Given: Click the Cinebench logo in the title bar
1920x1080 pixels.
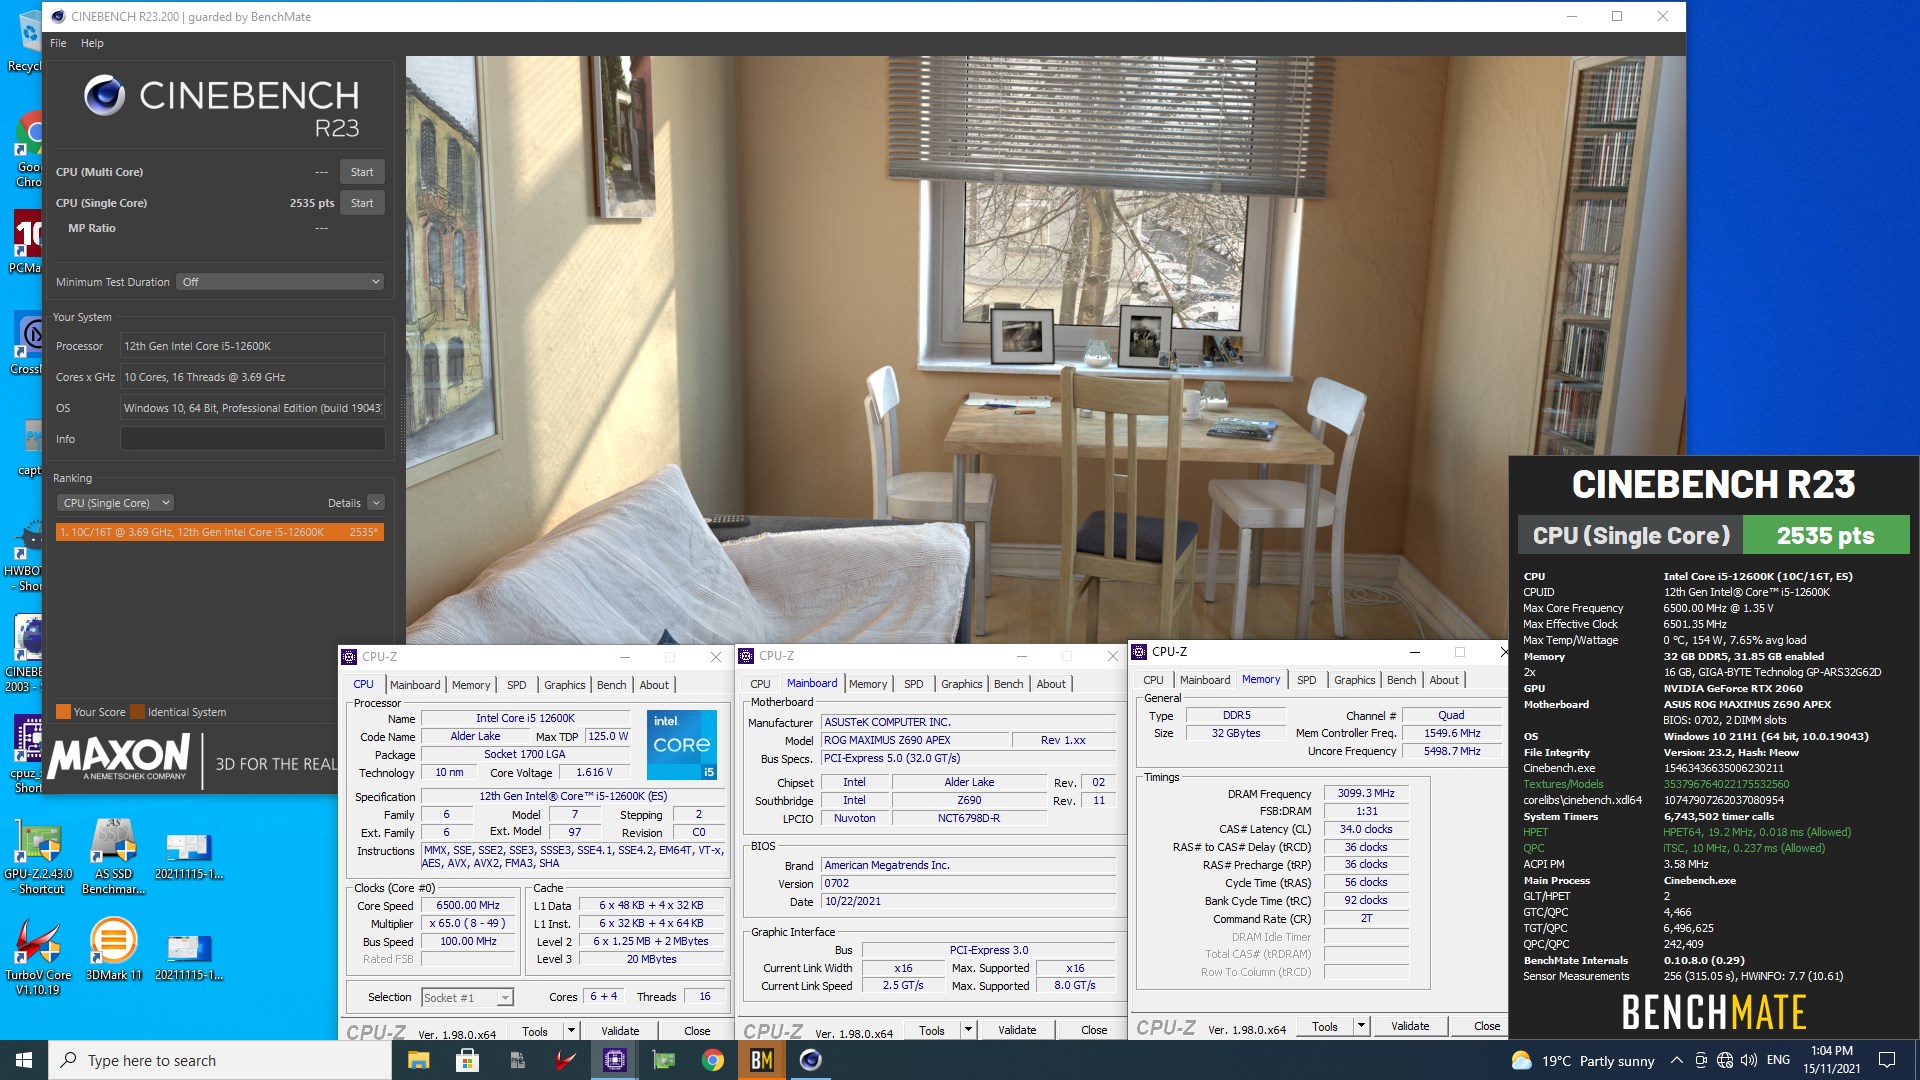Looking at the screenshot, I should (58, 16).
